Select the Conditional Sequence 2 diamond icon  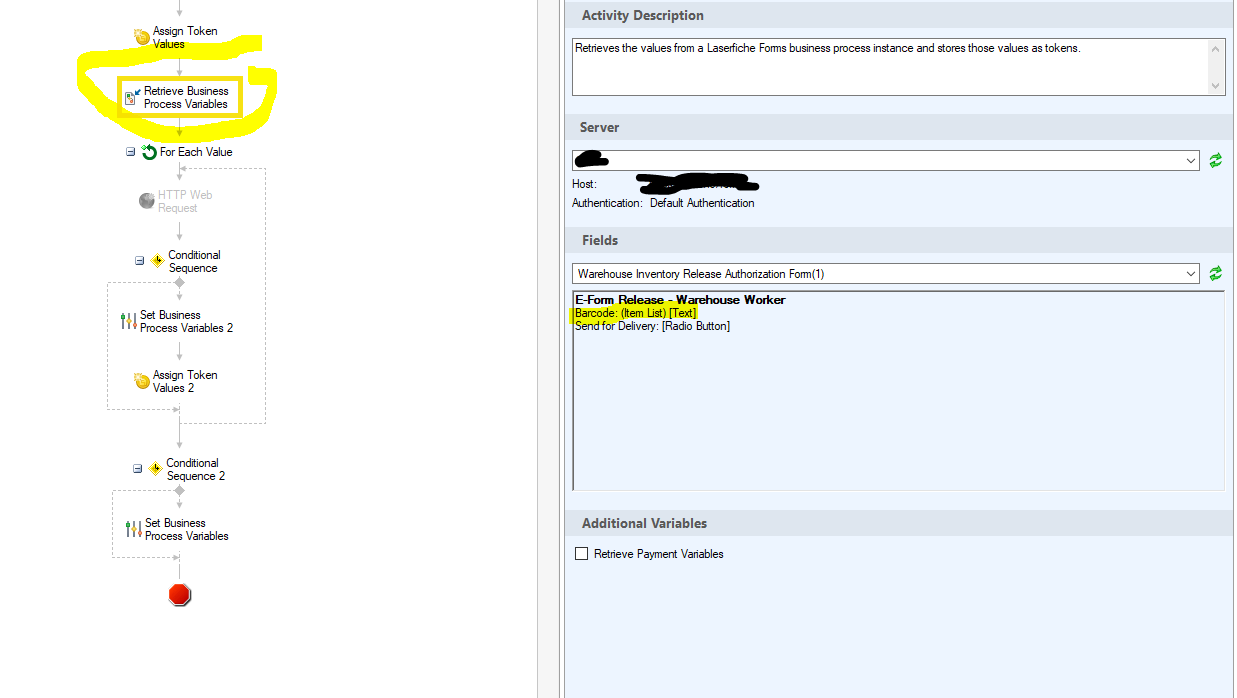click(155, 469)
